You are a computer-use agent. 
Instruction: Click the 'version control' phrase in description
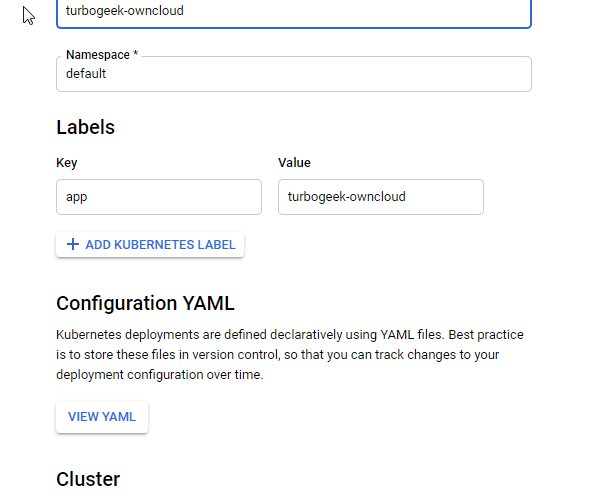[x=221, y=354]
